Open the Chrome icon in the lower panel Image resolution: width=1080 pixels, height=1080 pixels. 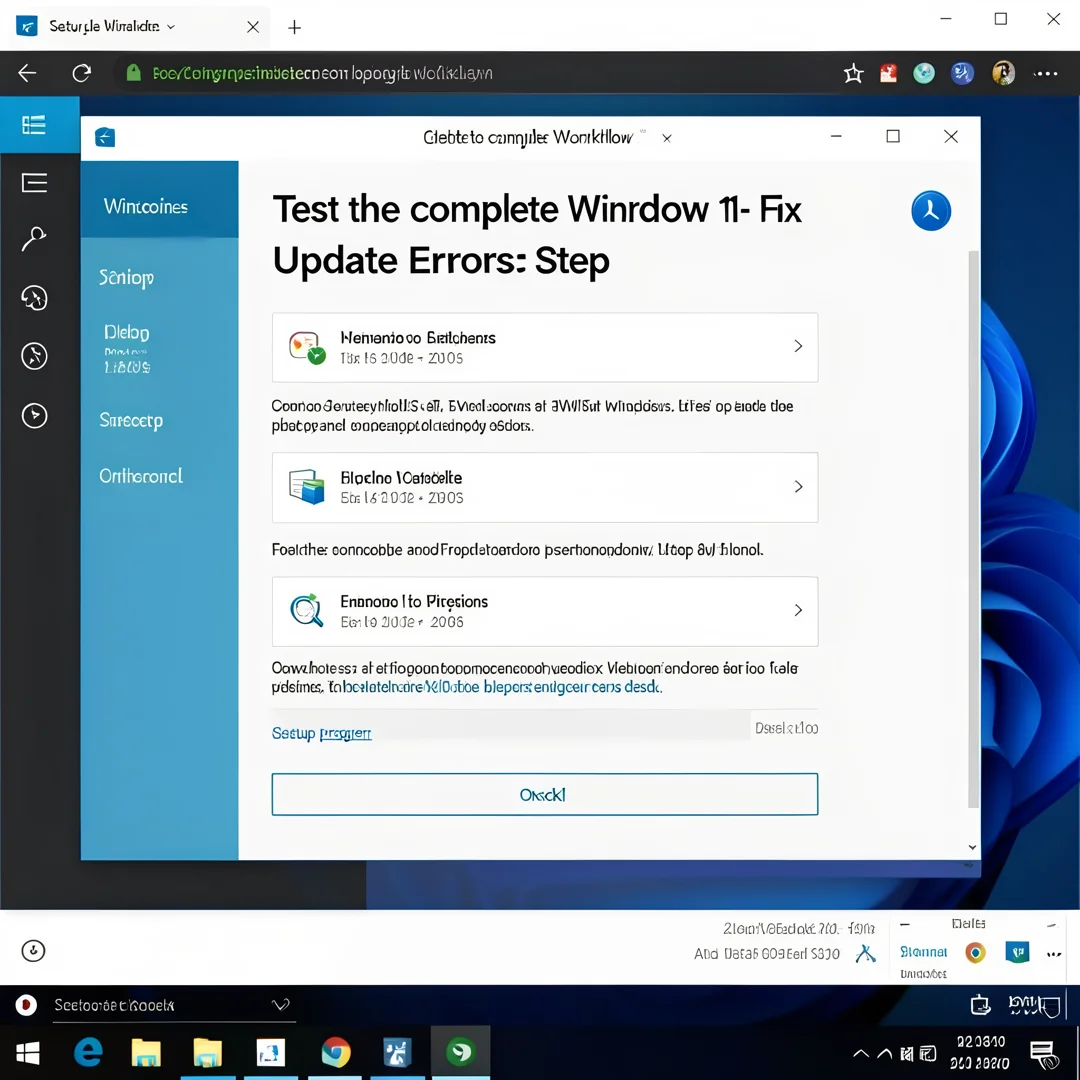(x=975, y=953)
